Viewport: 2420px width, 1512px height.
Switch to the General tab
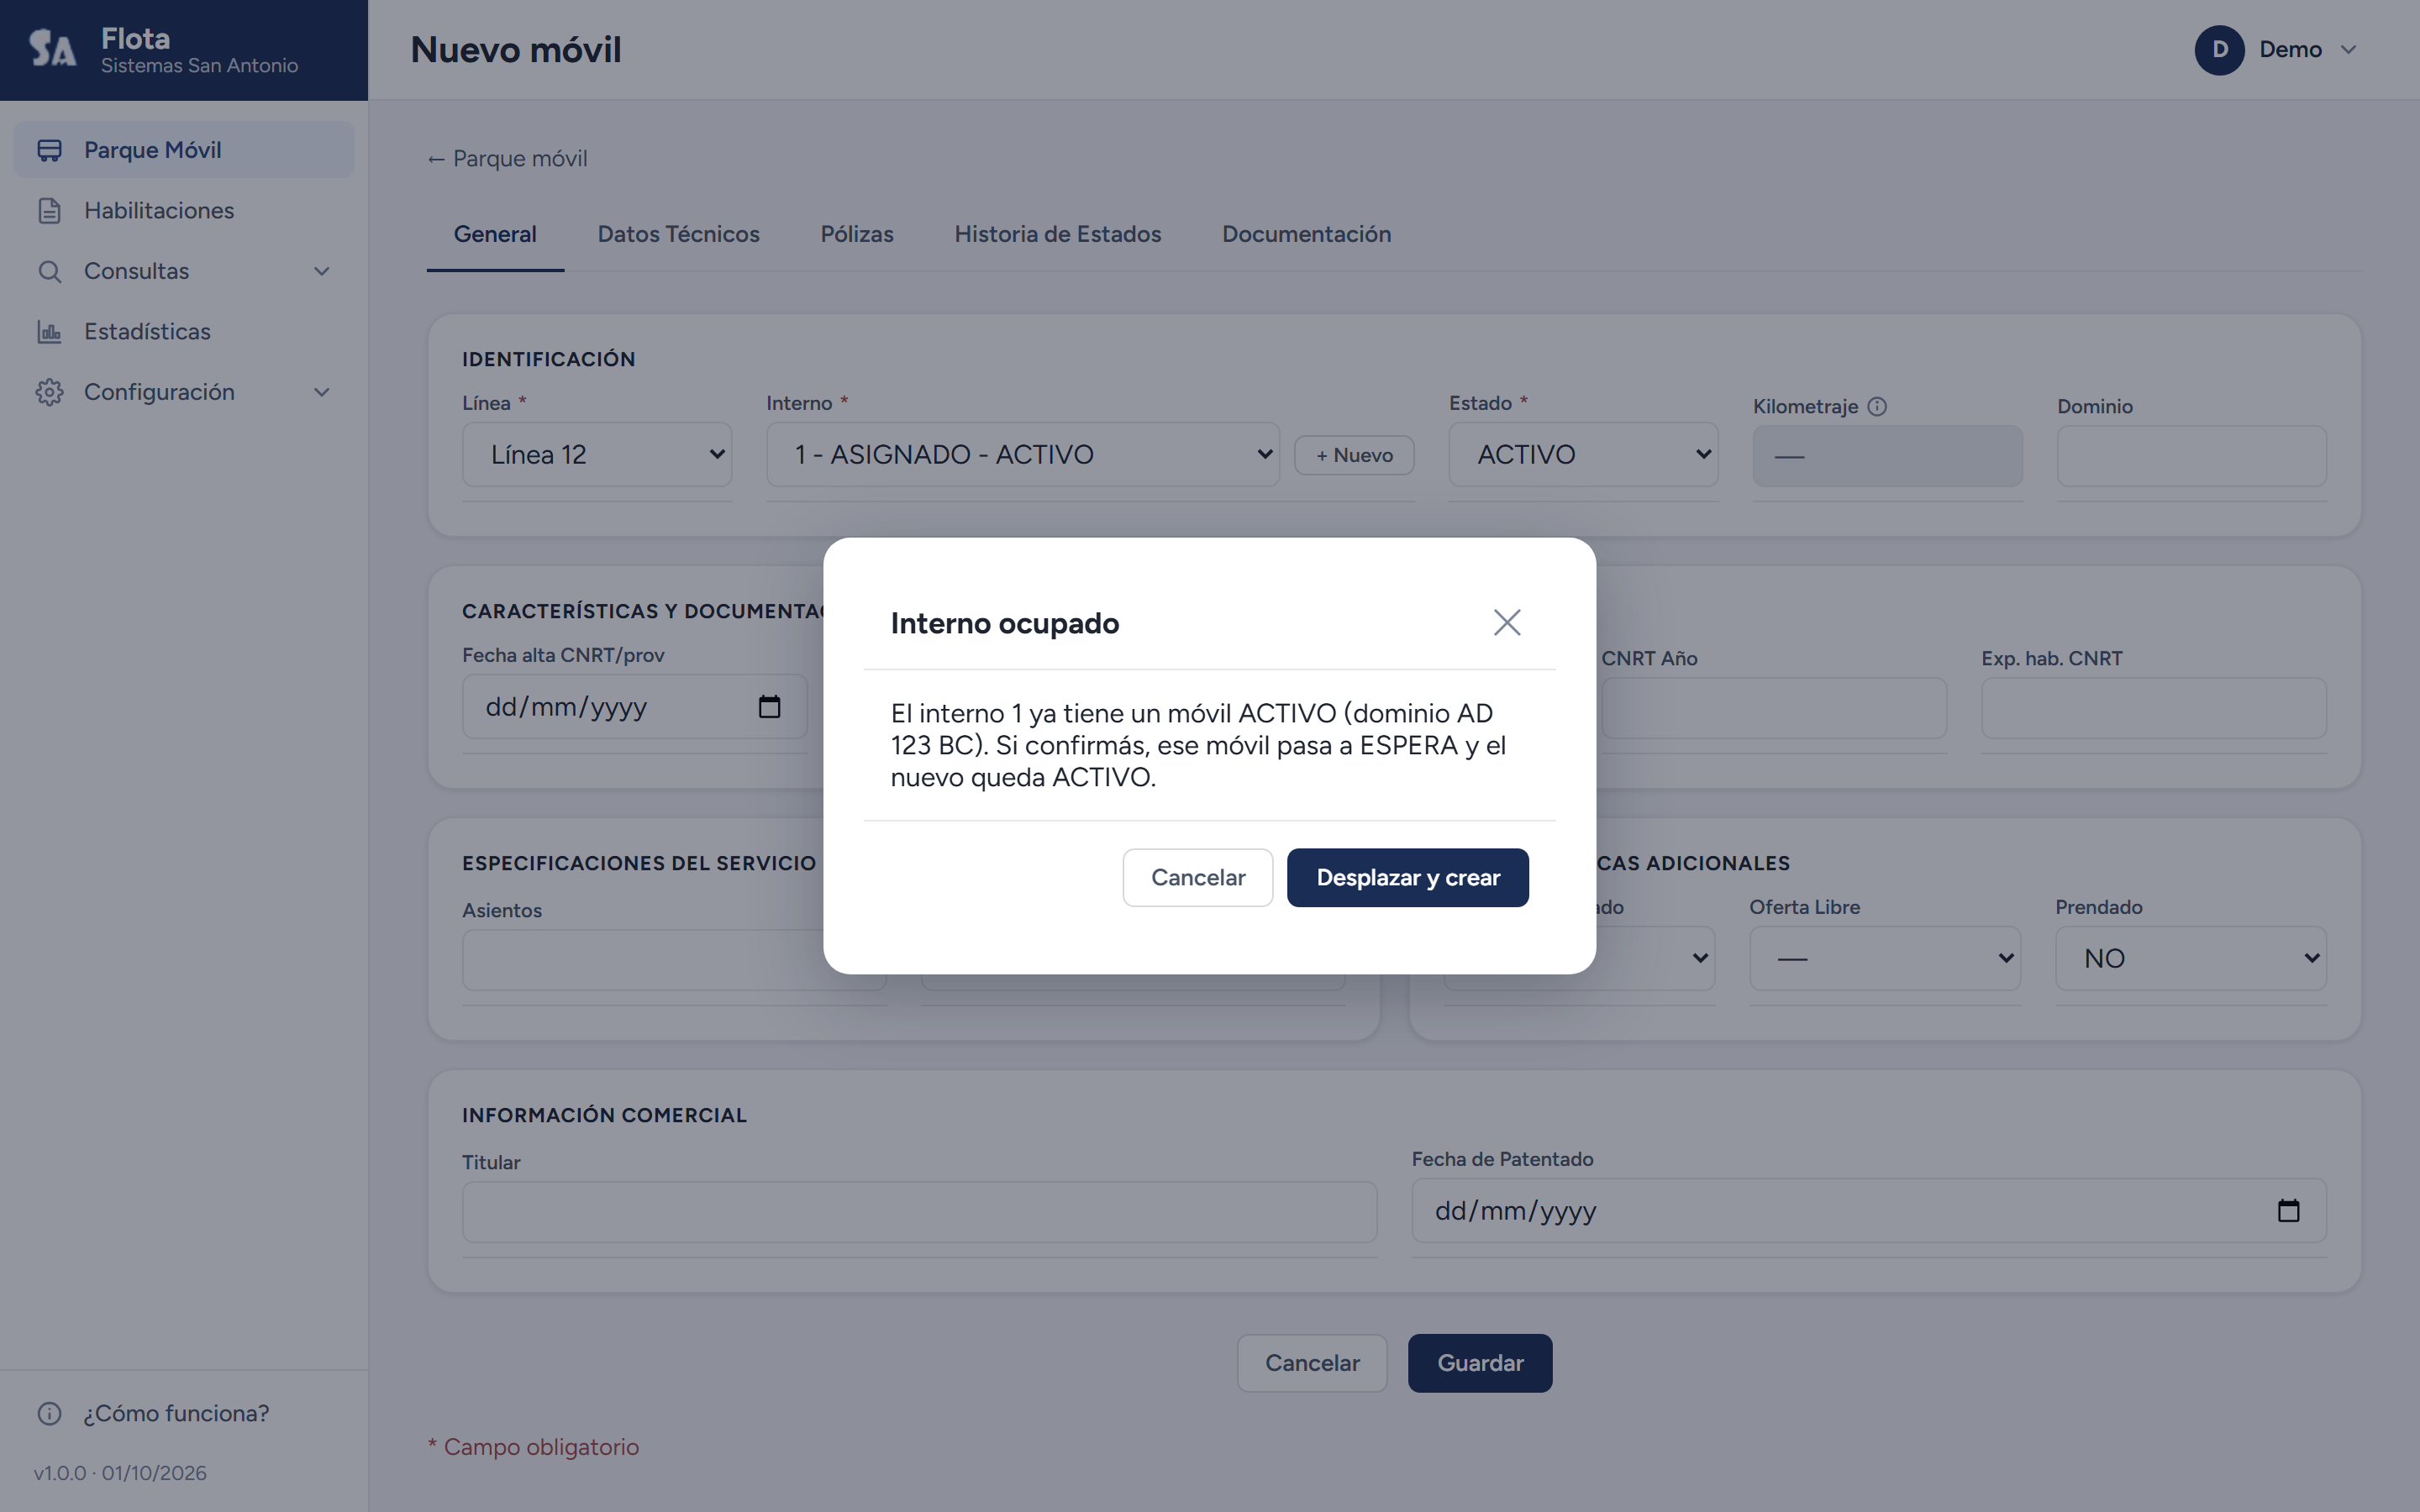click(495, 234)
